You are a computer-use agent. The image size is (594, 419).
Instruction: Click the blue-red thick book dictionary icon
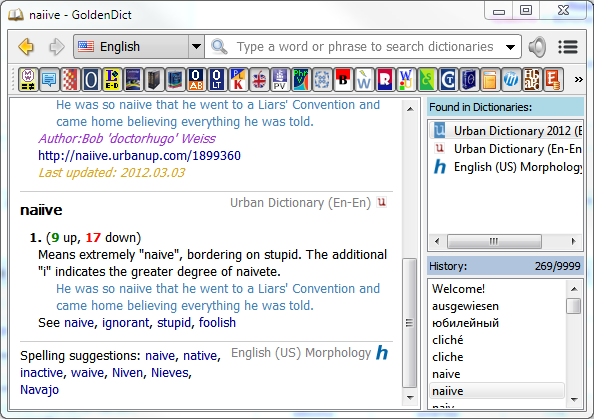coord(175,80)
